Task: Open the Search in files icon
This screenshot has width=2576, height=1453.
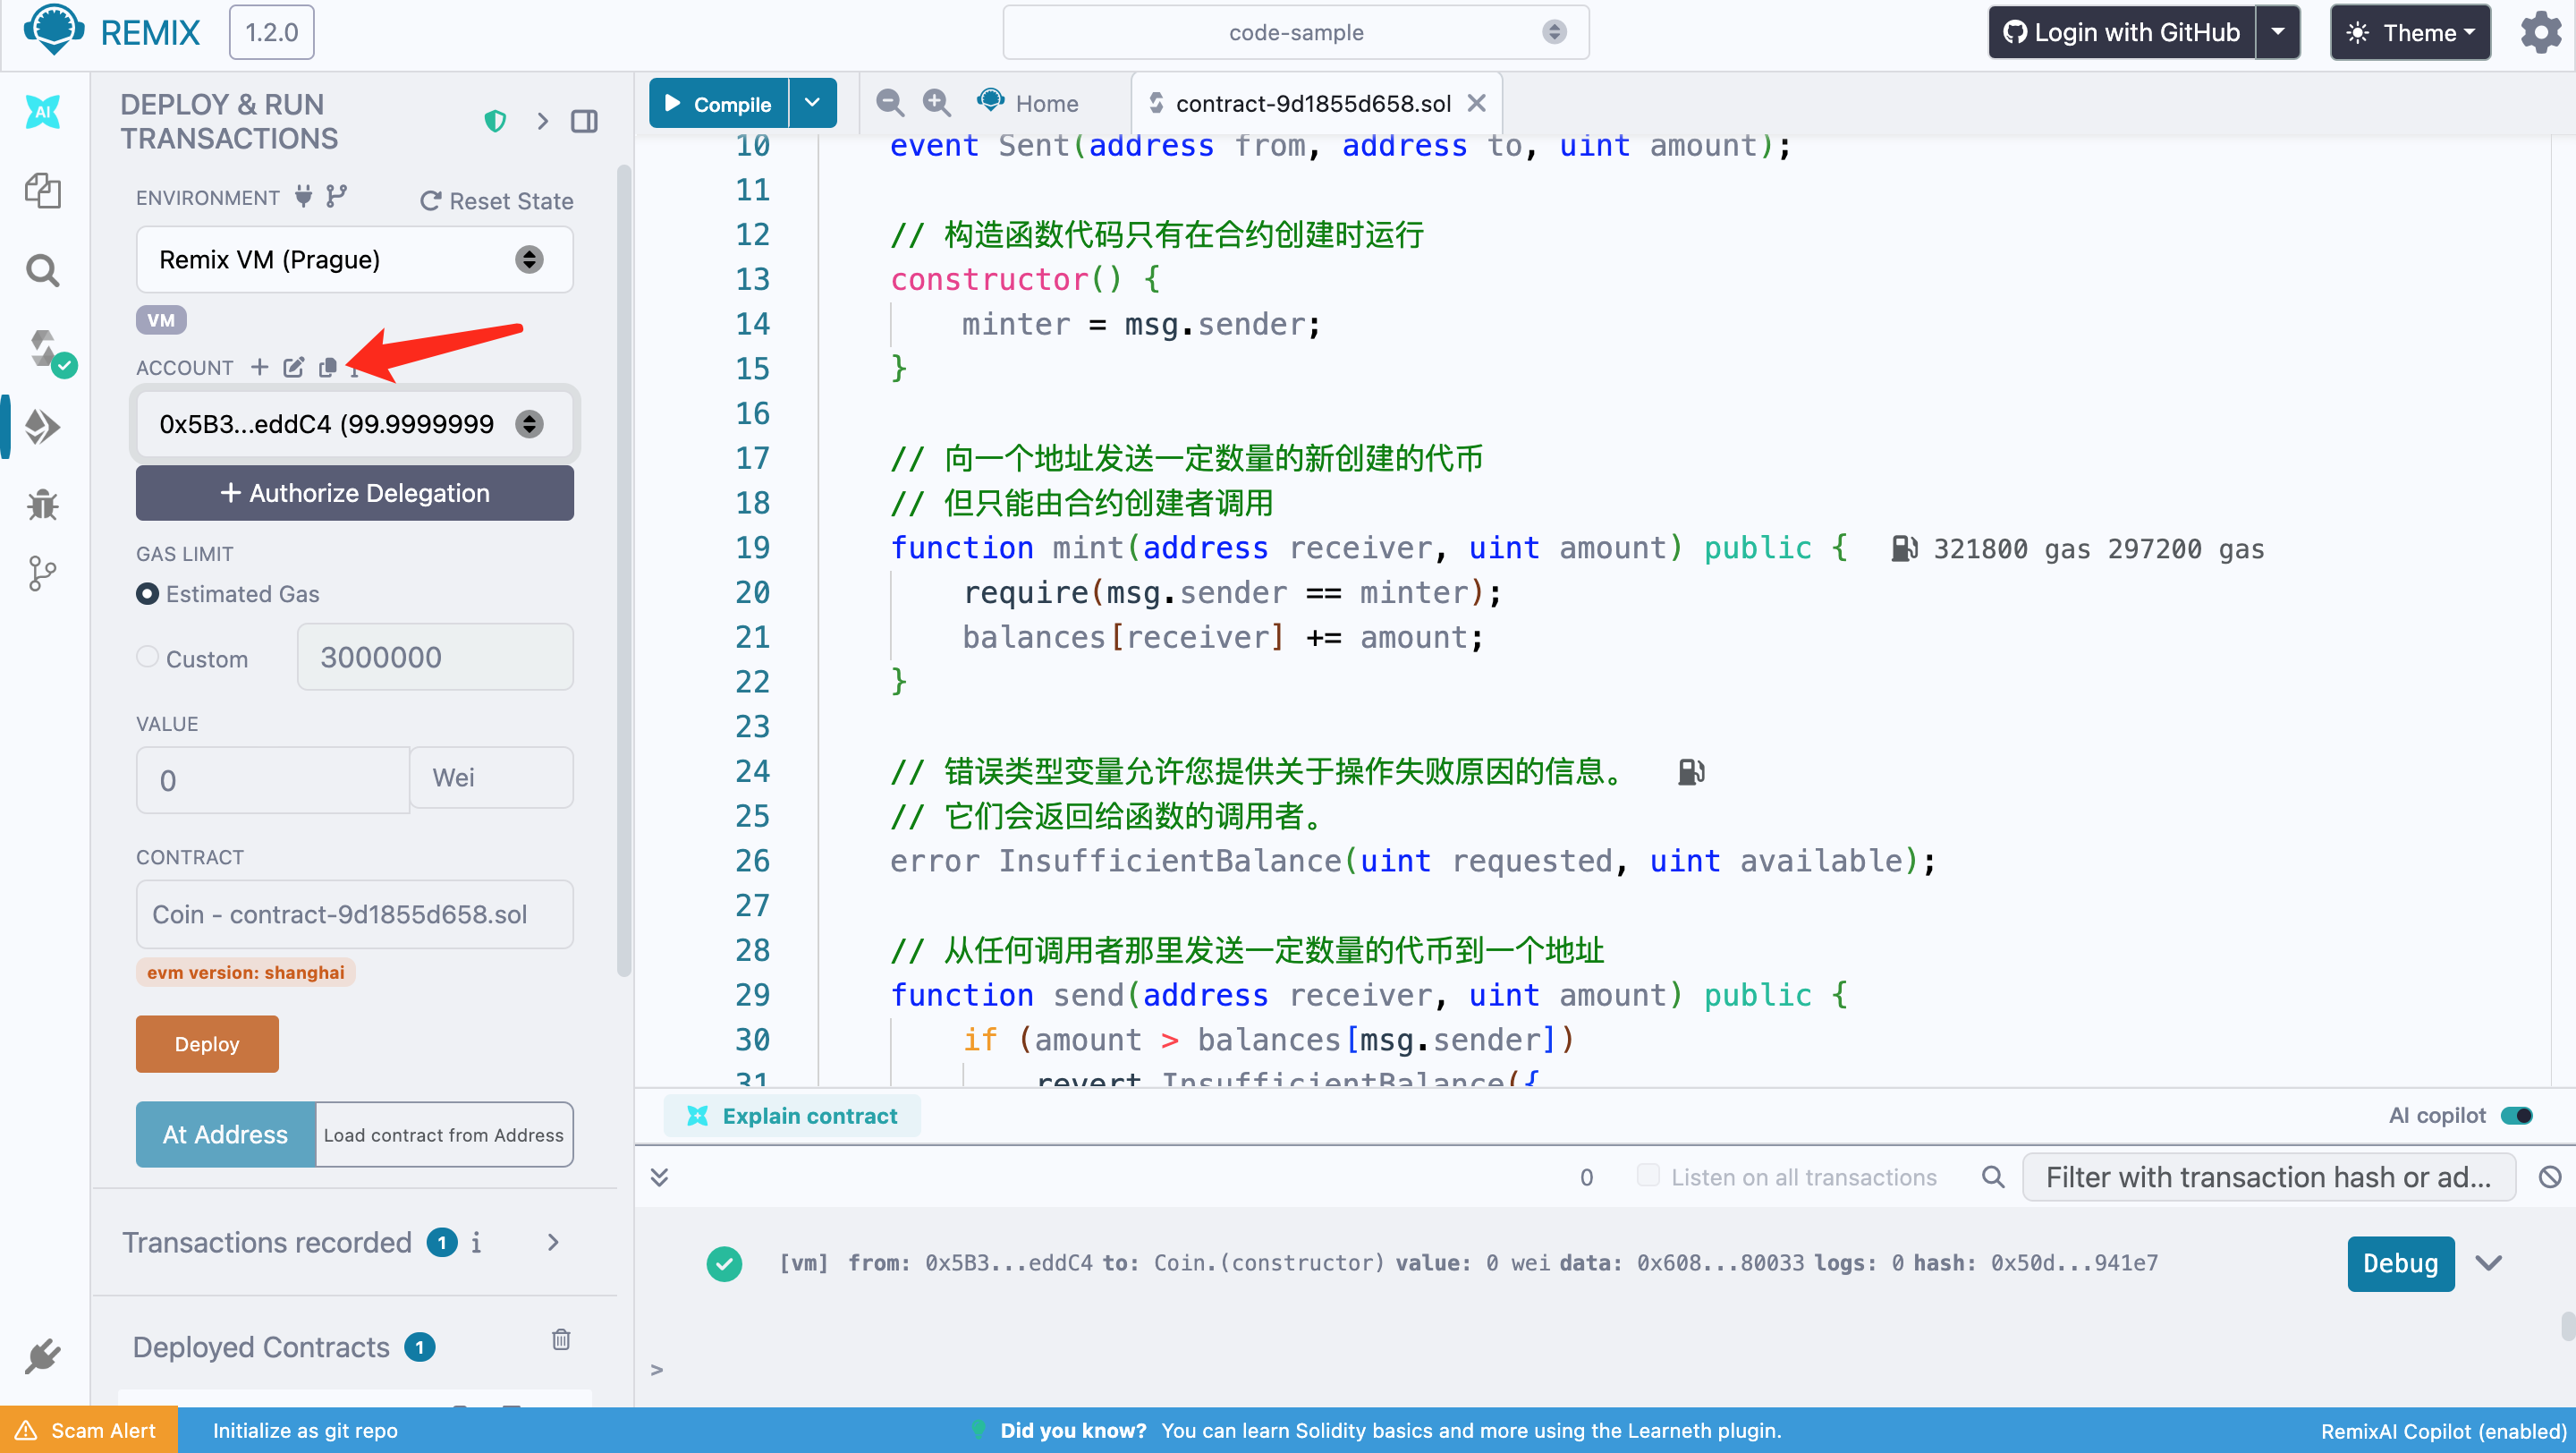Action: 42,270
